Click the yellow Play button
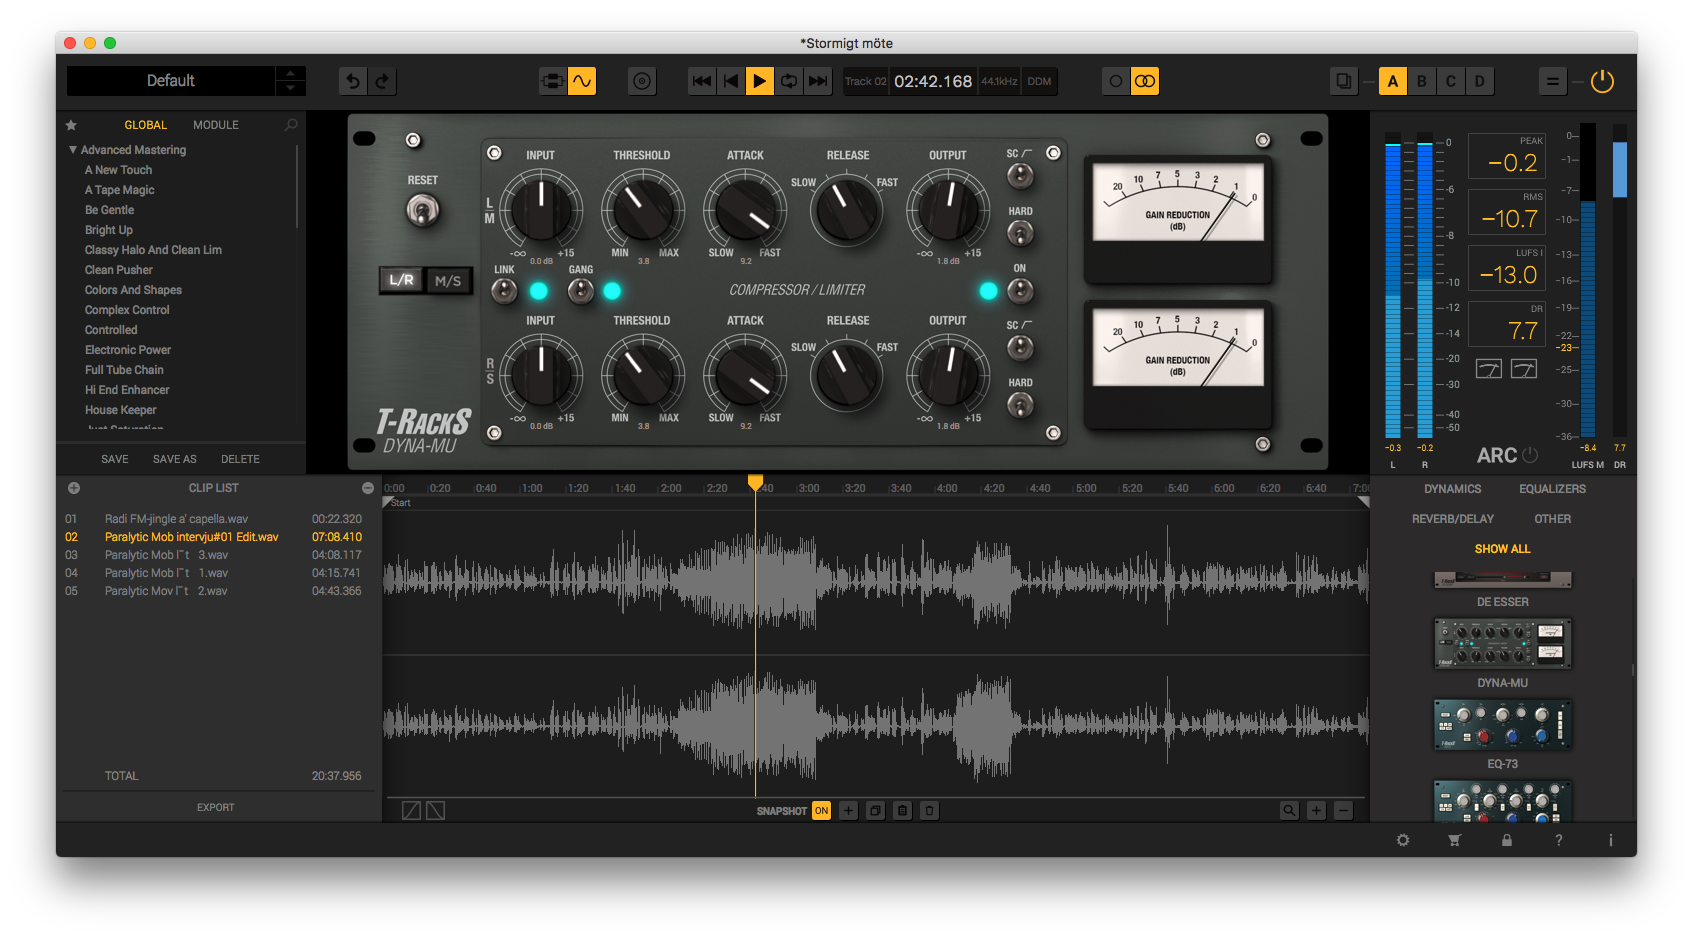This screenshot has width=1693, height=937. click(x=760, y=81)
